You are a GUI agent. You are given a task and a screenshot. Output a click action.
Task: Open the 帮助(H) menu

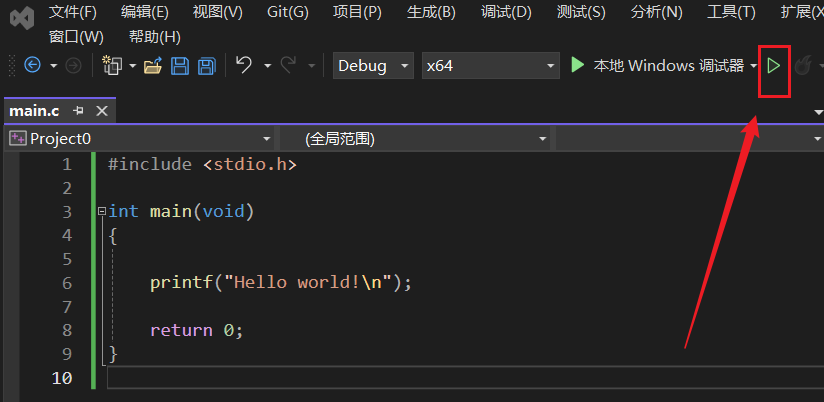[154, 37]
